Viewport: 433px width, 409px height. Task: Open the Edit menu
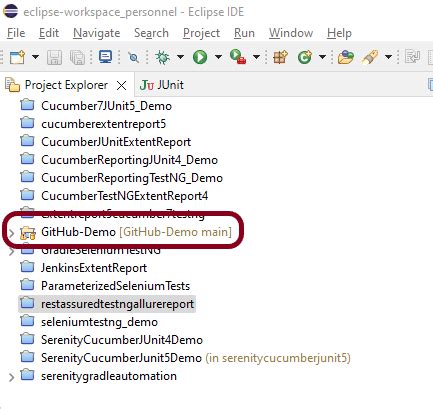(x=49, y=33)
